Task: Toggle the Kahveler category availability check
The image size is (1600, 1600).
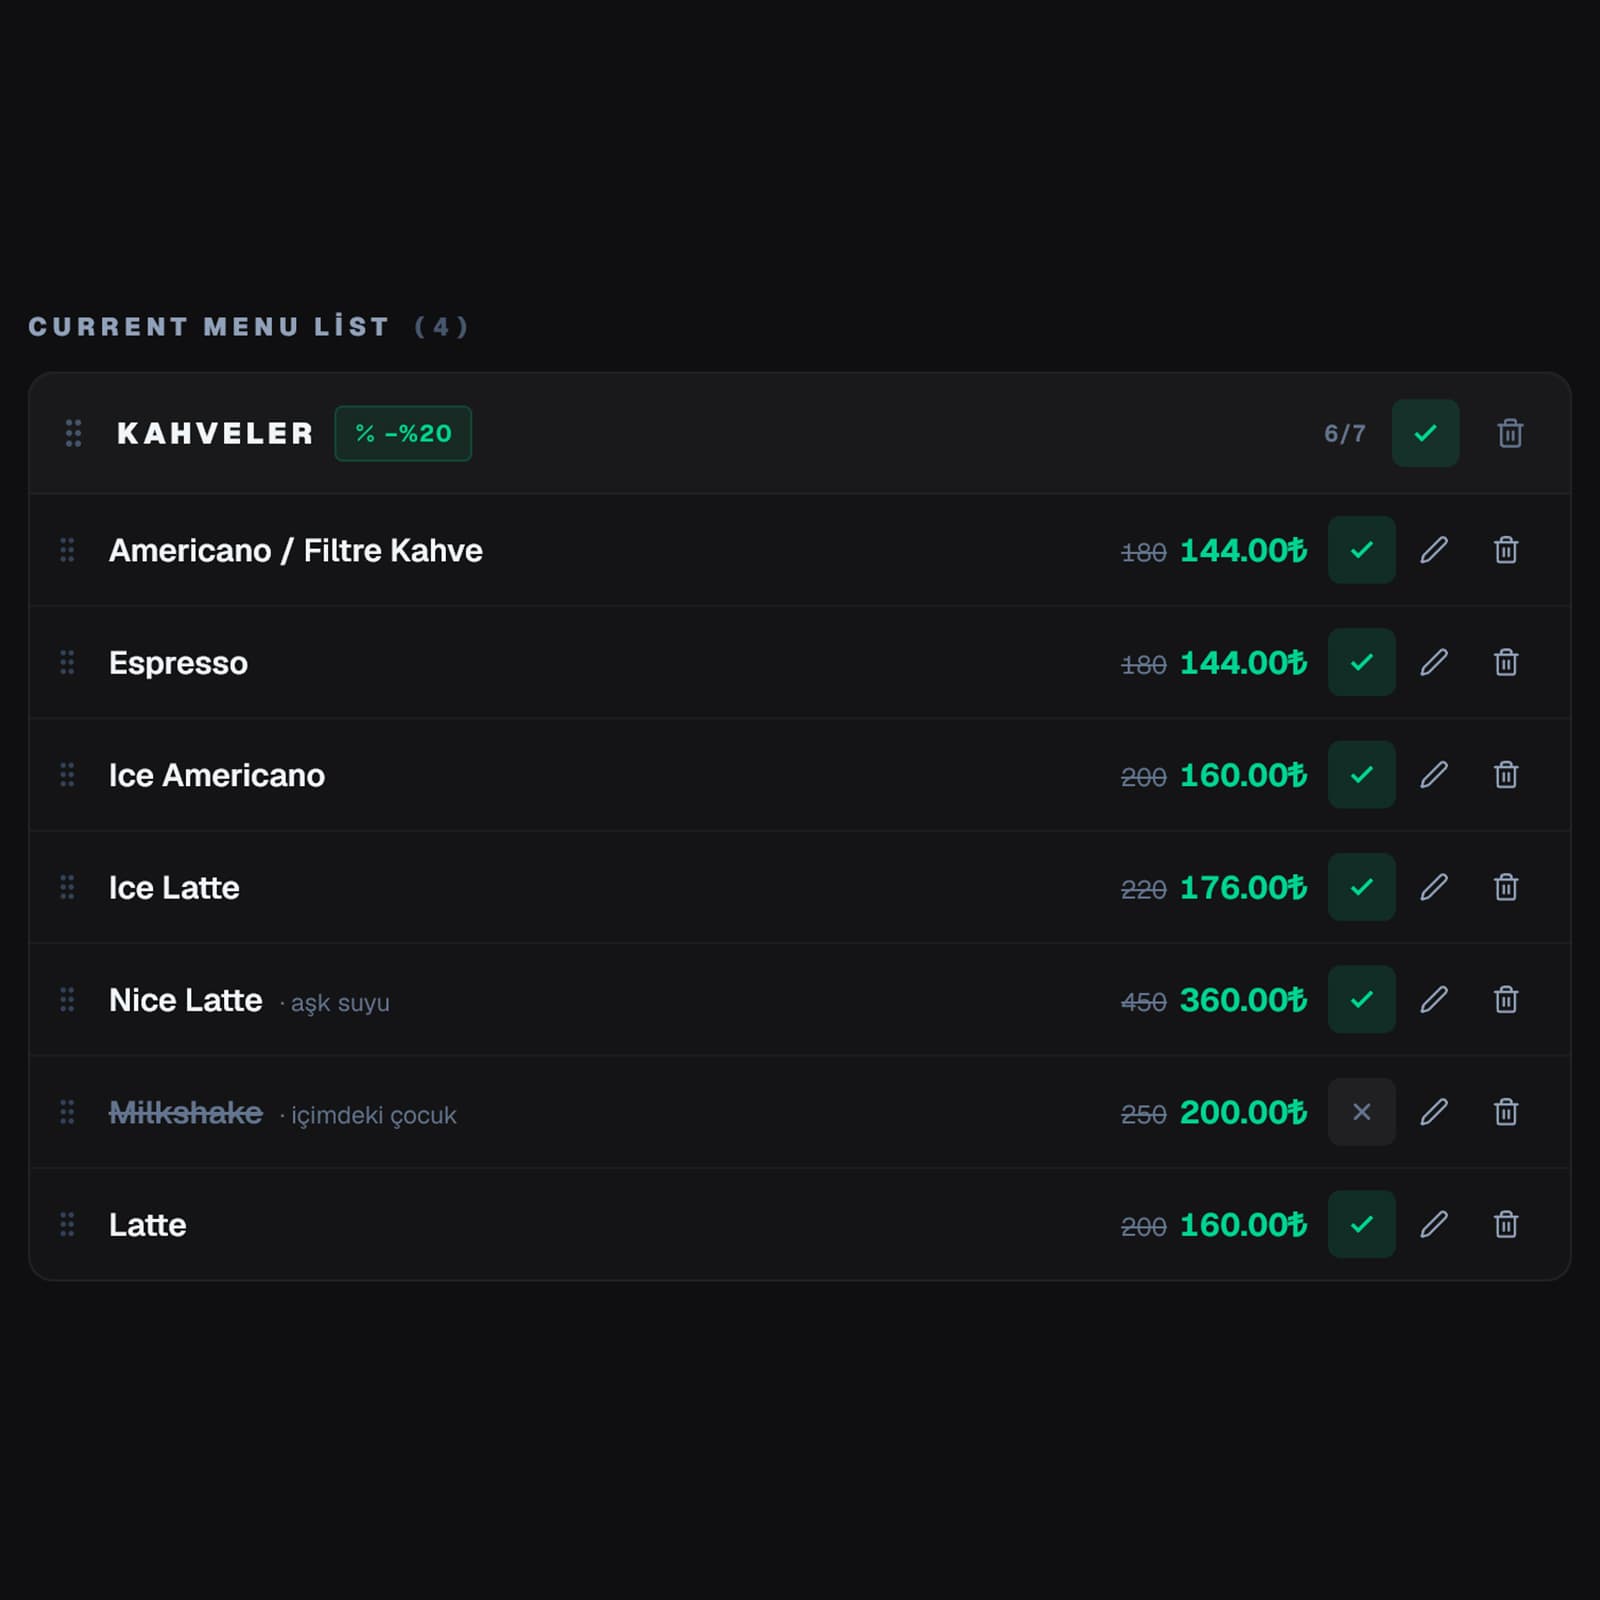Action: pos(1425,433)
